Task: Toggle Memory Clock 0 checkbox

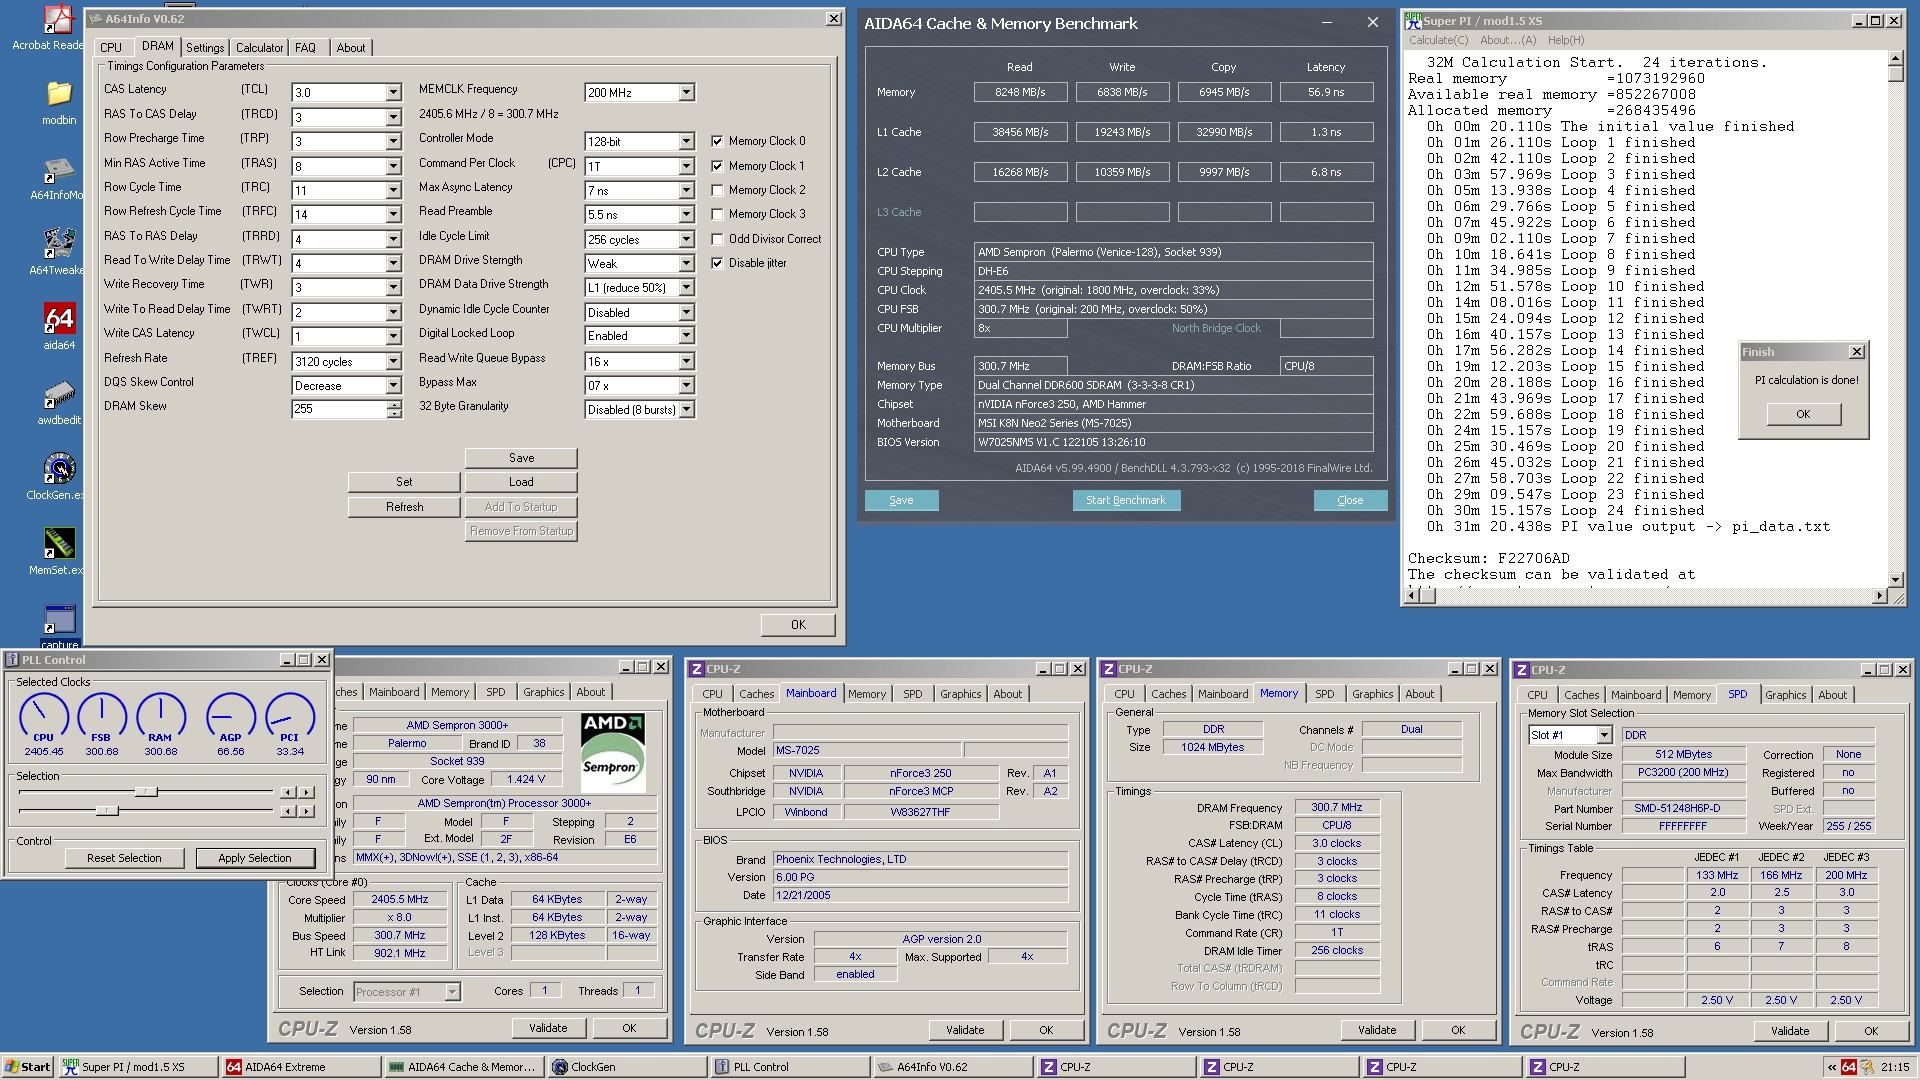Action: point(717,141)
